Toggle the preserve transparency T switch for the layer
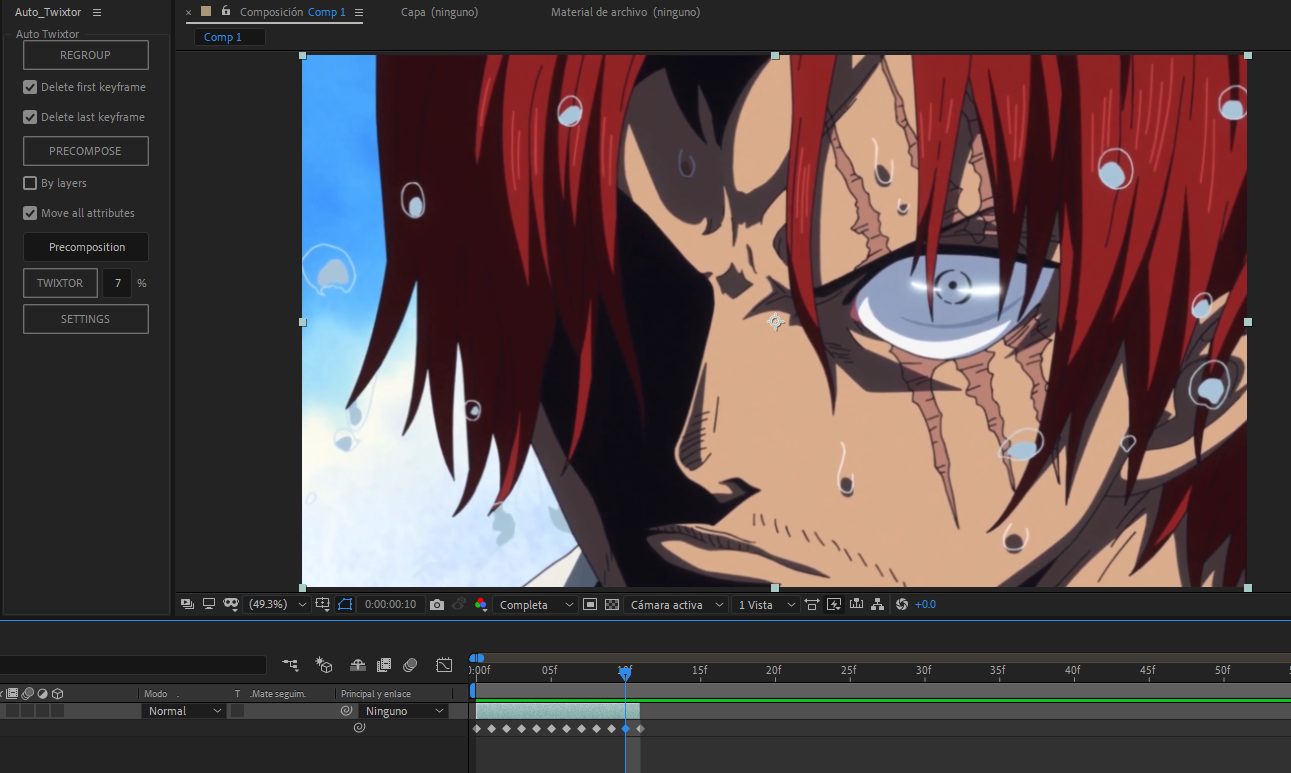This screenshot has width=1291, height=773. [x=237, y=711]
